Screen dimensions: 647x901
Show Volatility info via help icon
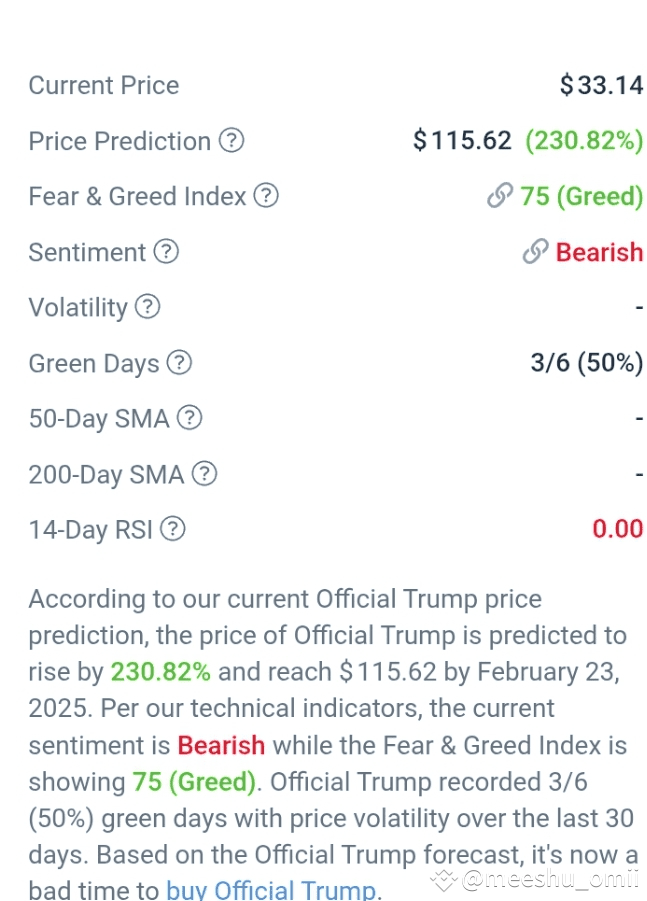148,306
